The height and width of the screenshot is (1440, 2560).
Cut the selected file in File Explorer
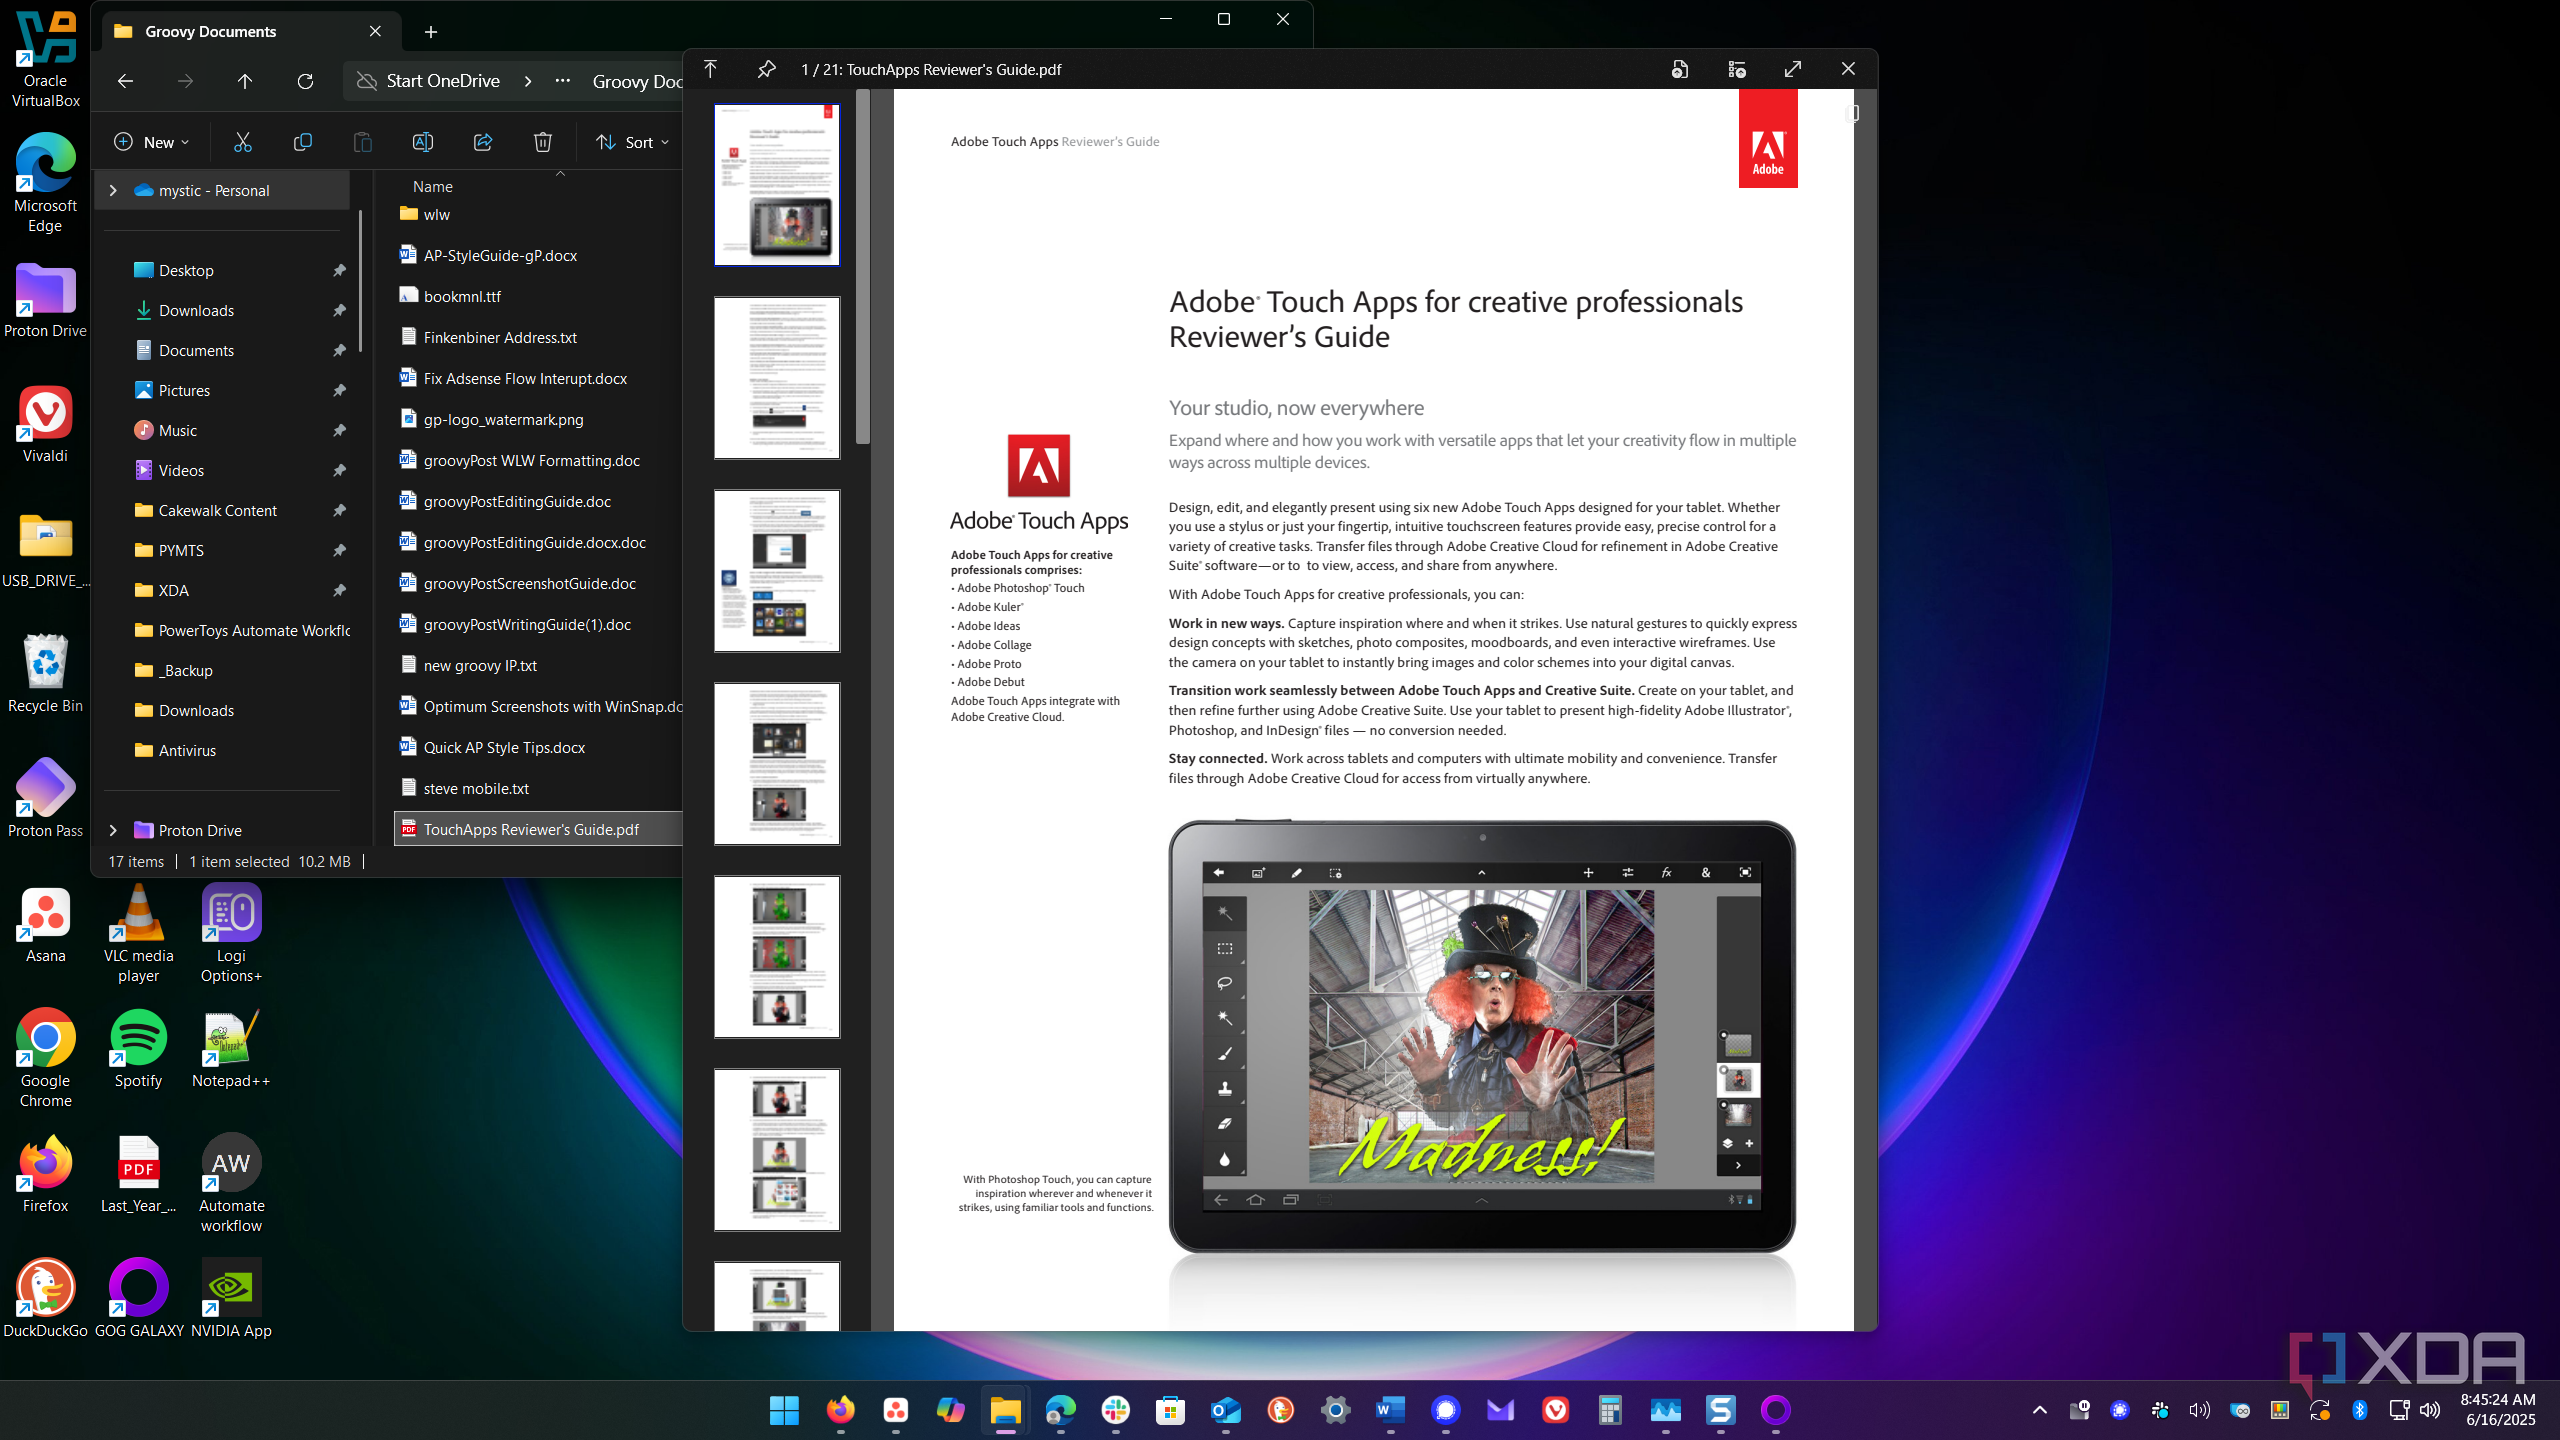click(x=242, y=142)
